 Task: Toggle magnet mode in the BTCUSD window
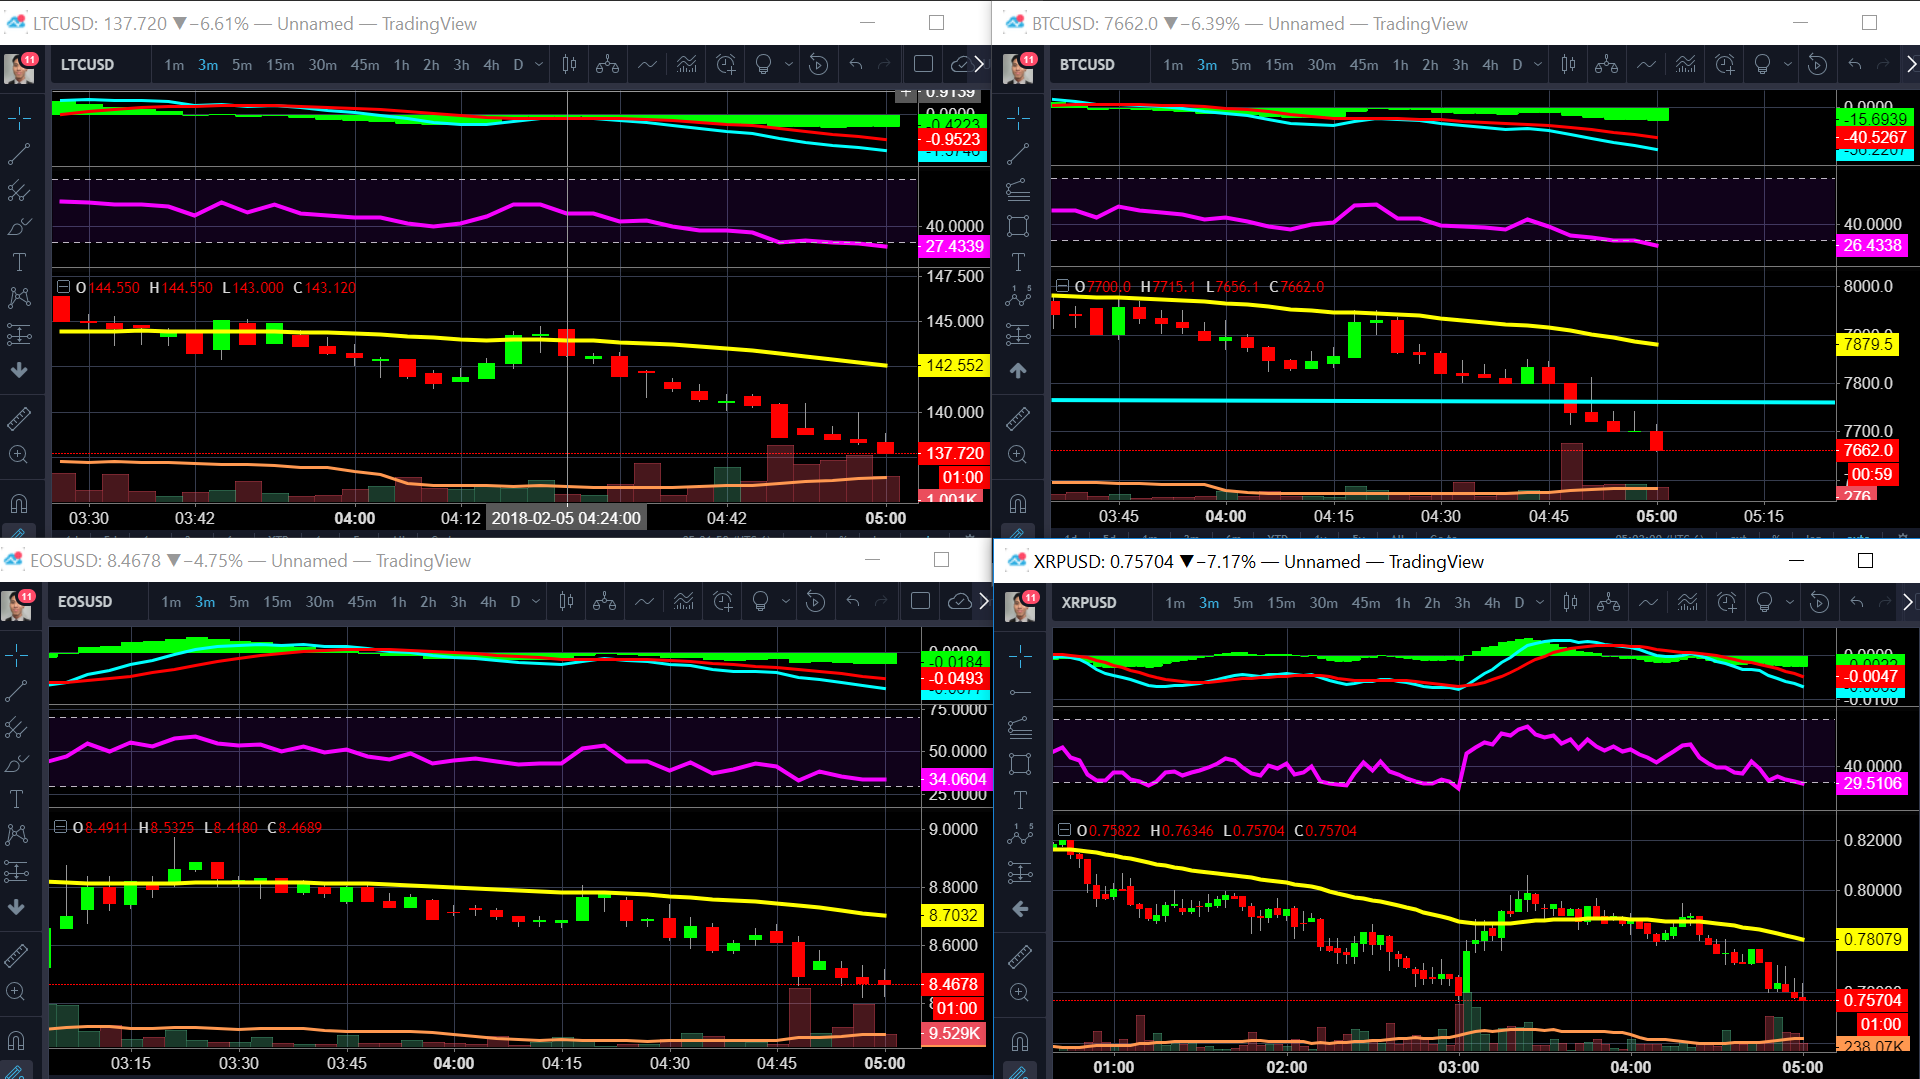1018,503
